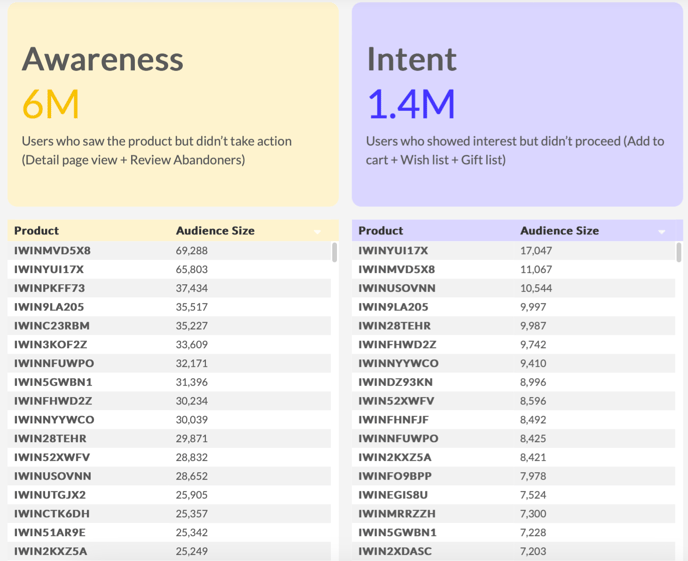Image resolution: width=688 pixels, height=561 pixels.
Task: Click product IWINUSOVNN in Intent list
Action: [397, 288]
